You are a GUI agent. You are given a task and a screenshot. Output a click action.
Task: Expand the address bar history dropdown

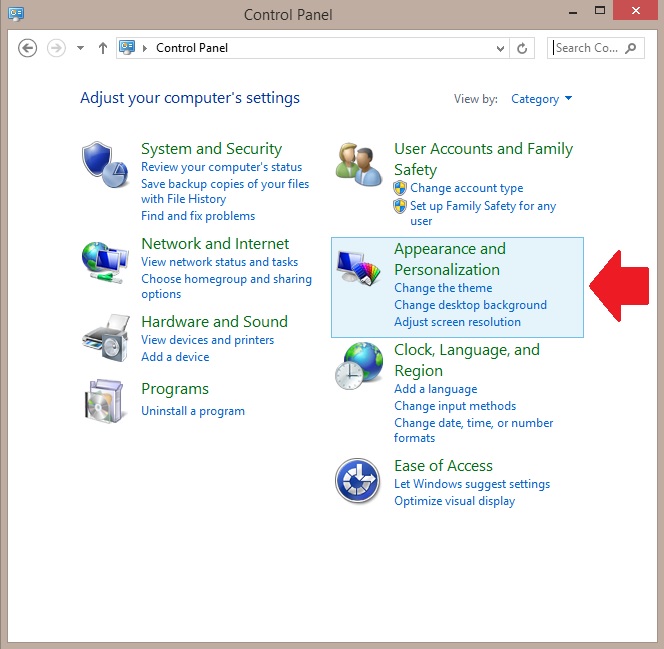click(500, 49)
